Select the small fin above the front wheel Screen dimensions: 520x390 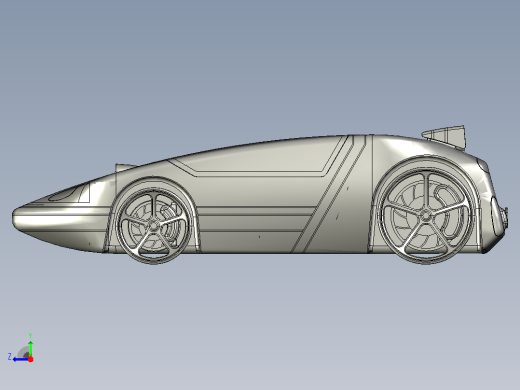click(x=125, y=167)
